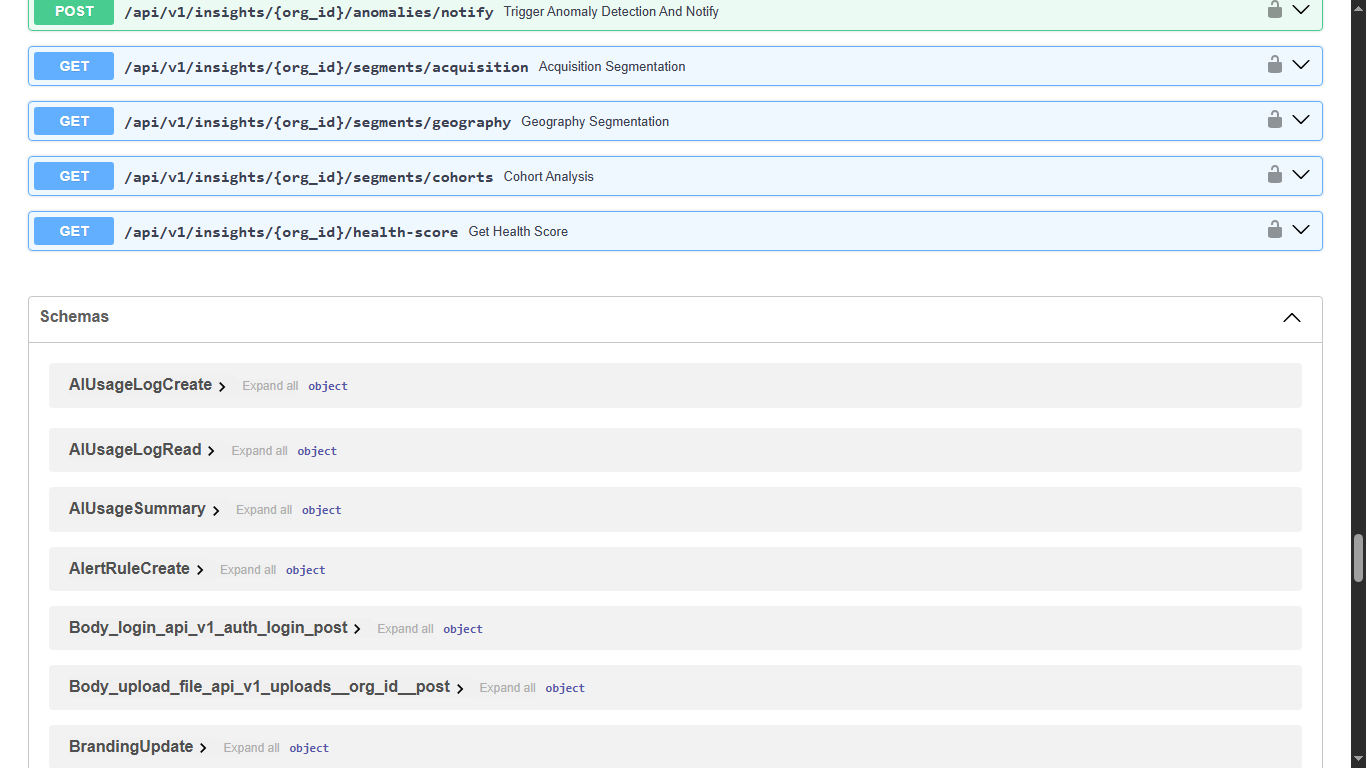1366x768 pixels.
Task: Click the AIUsageSummary schema name
Action: [x=137, y=509]
